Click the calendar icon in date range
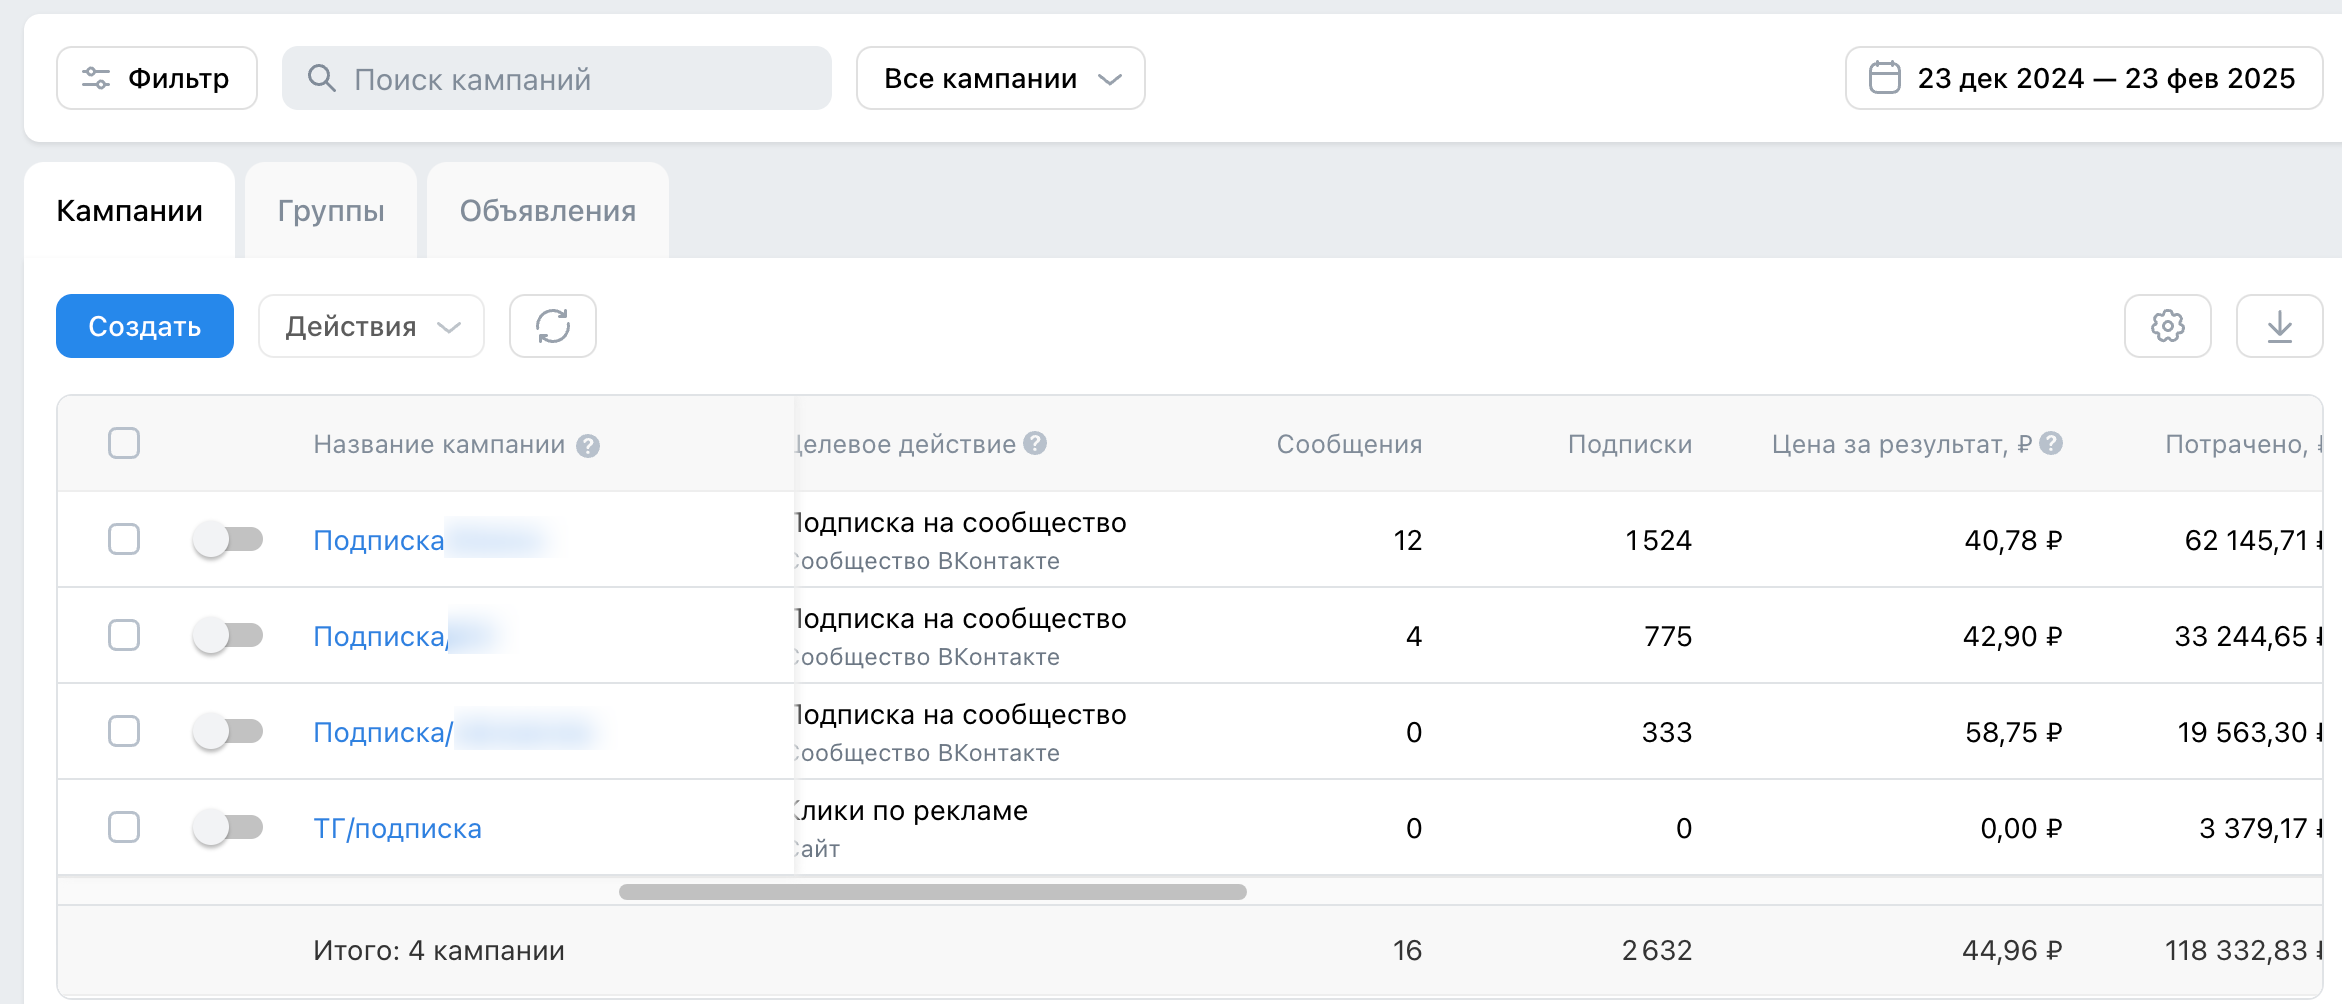The height and width of the screenshot is (1004, 2342). 1884,78
